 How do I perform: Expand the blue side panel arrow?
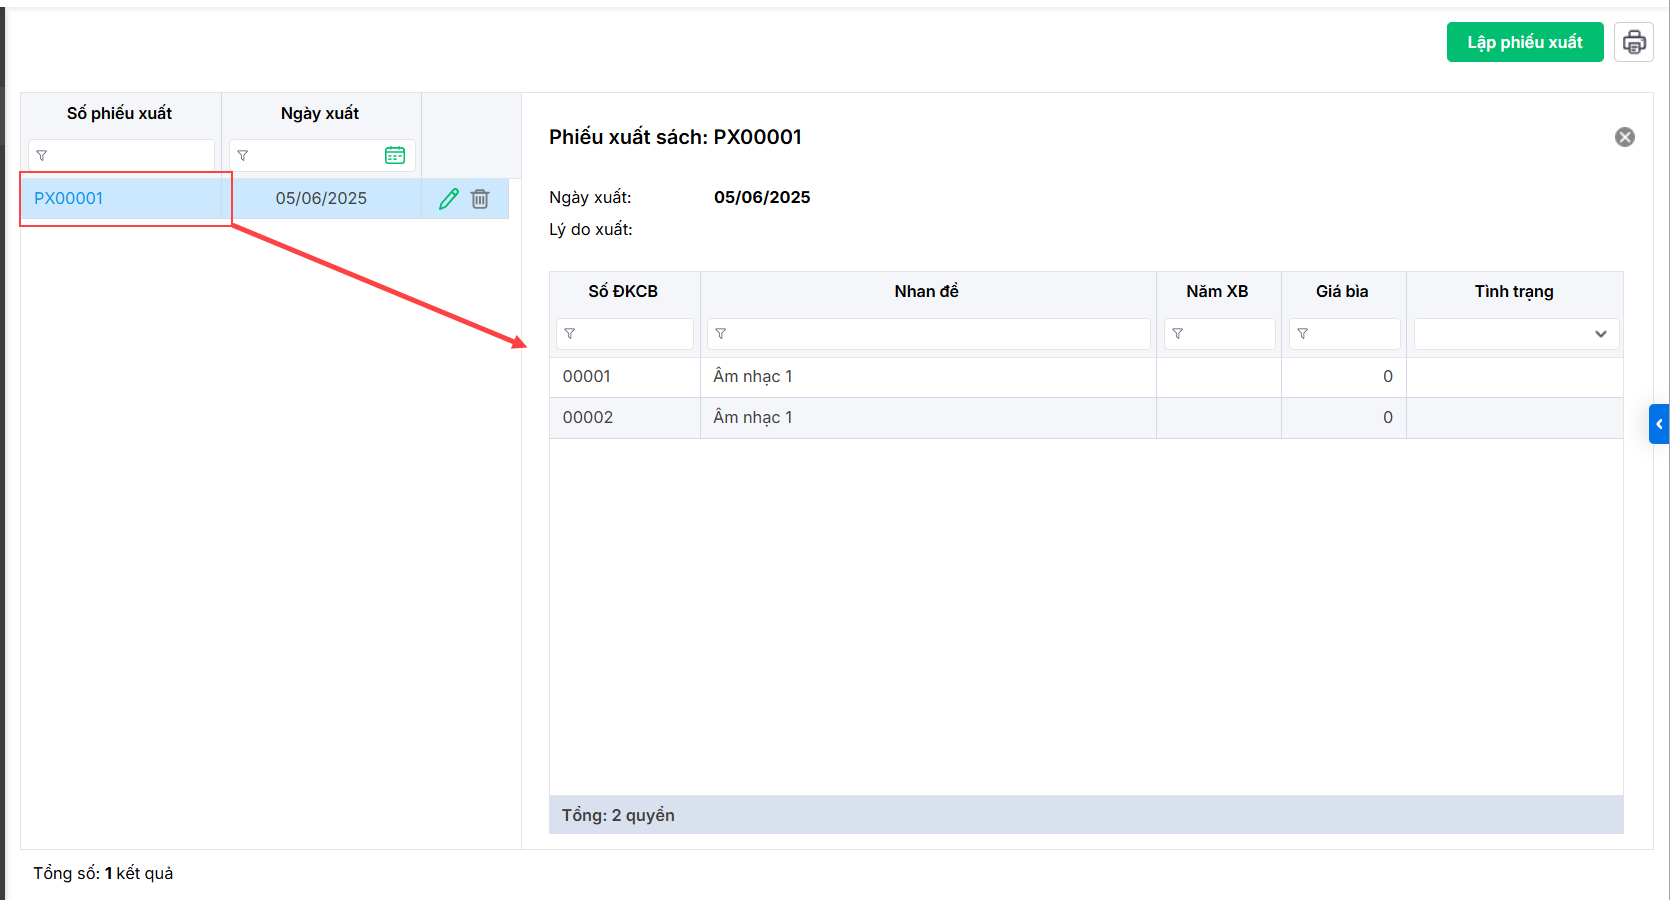pyautogui.click(x=1659, y=424)
